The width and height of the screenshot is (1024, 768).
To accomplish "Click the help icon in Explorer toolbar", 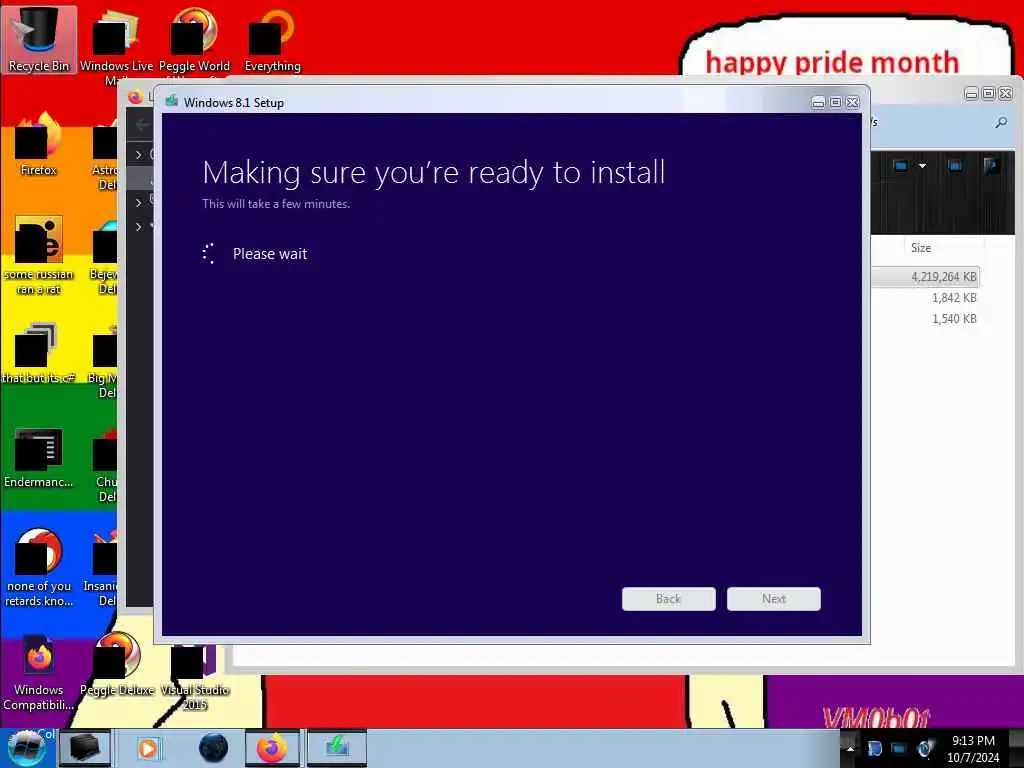I will [991, 166].
